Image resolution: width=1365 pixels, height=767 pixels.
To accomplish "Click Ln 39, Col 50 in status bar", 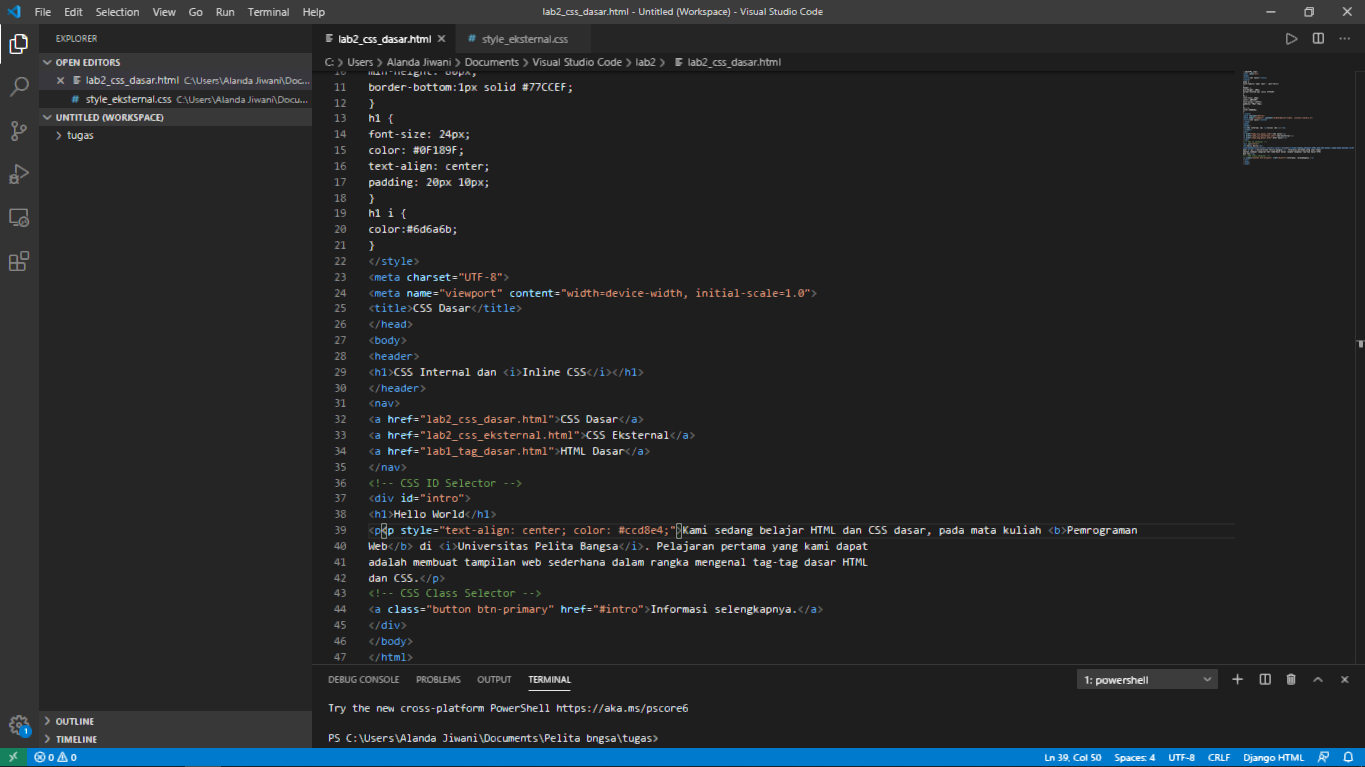I will pos(1072,757).
